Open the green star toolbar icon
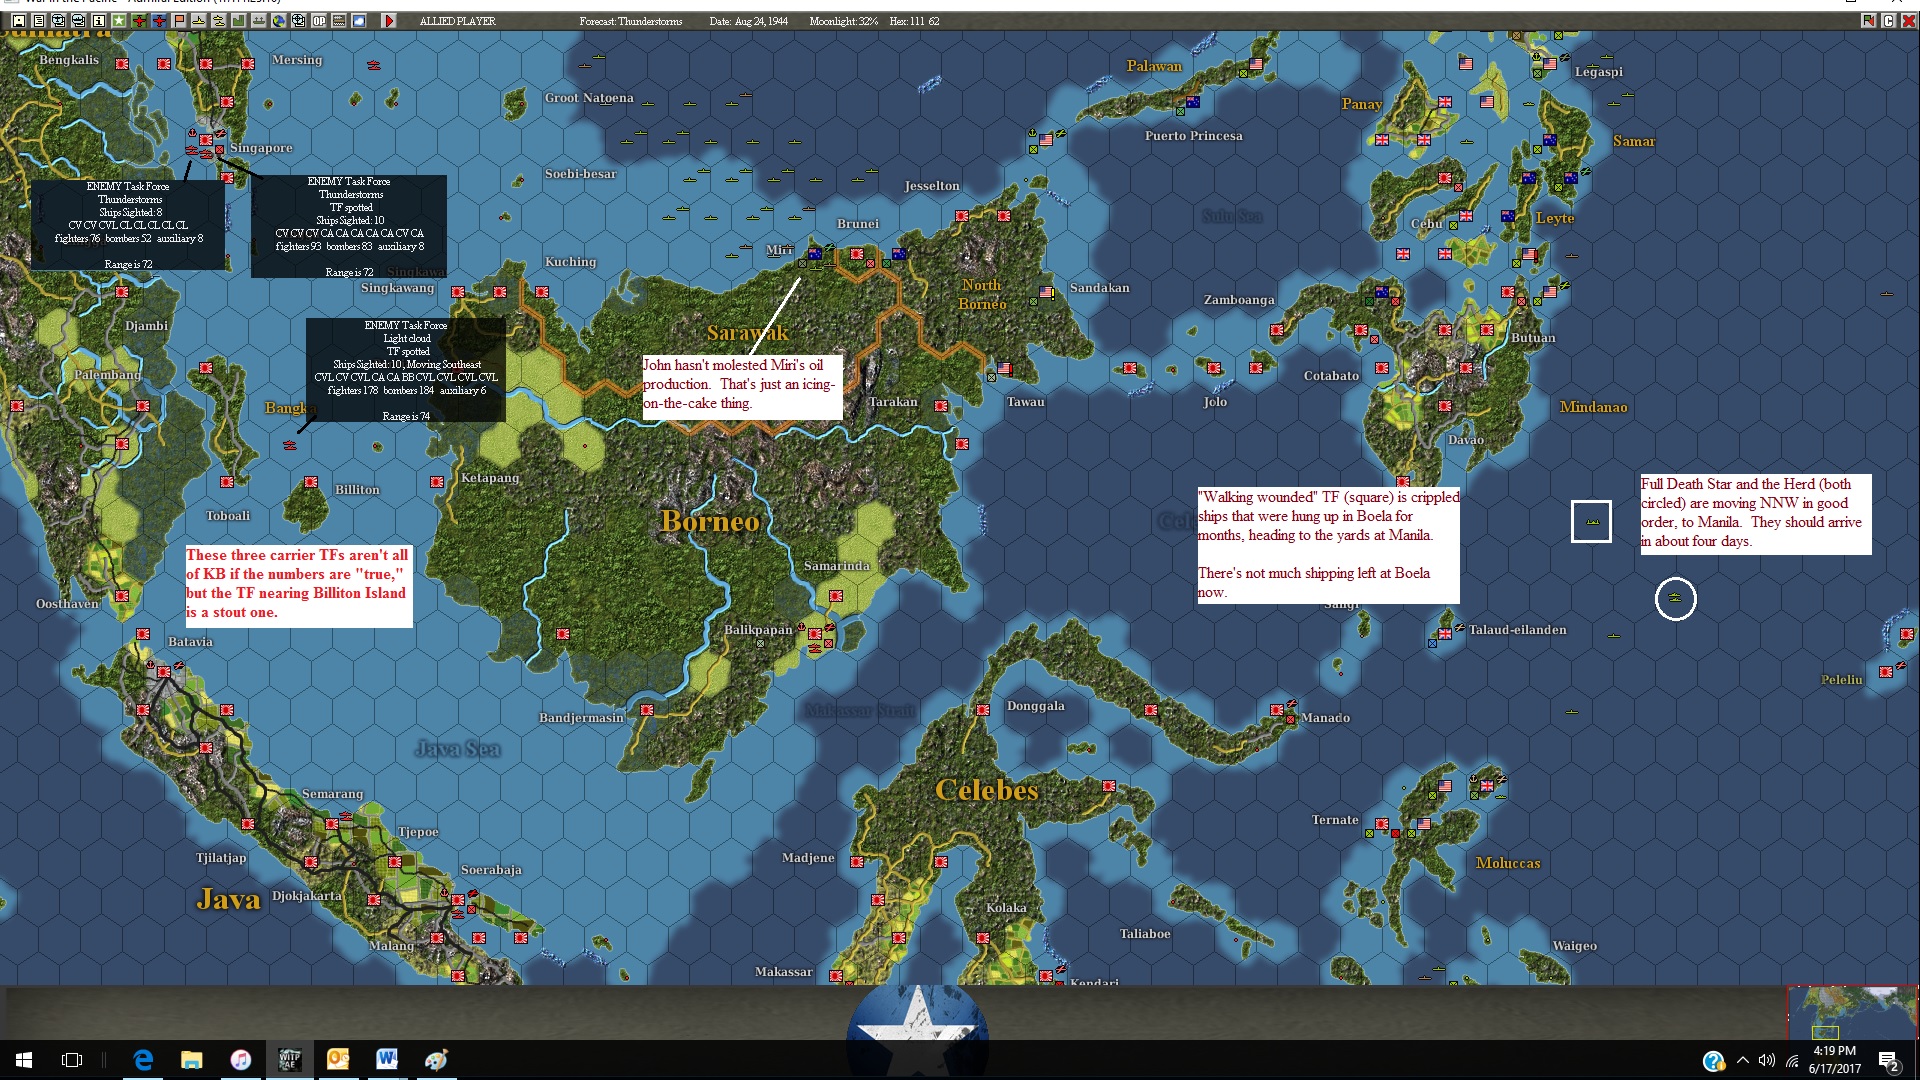 coord(119,21)
